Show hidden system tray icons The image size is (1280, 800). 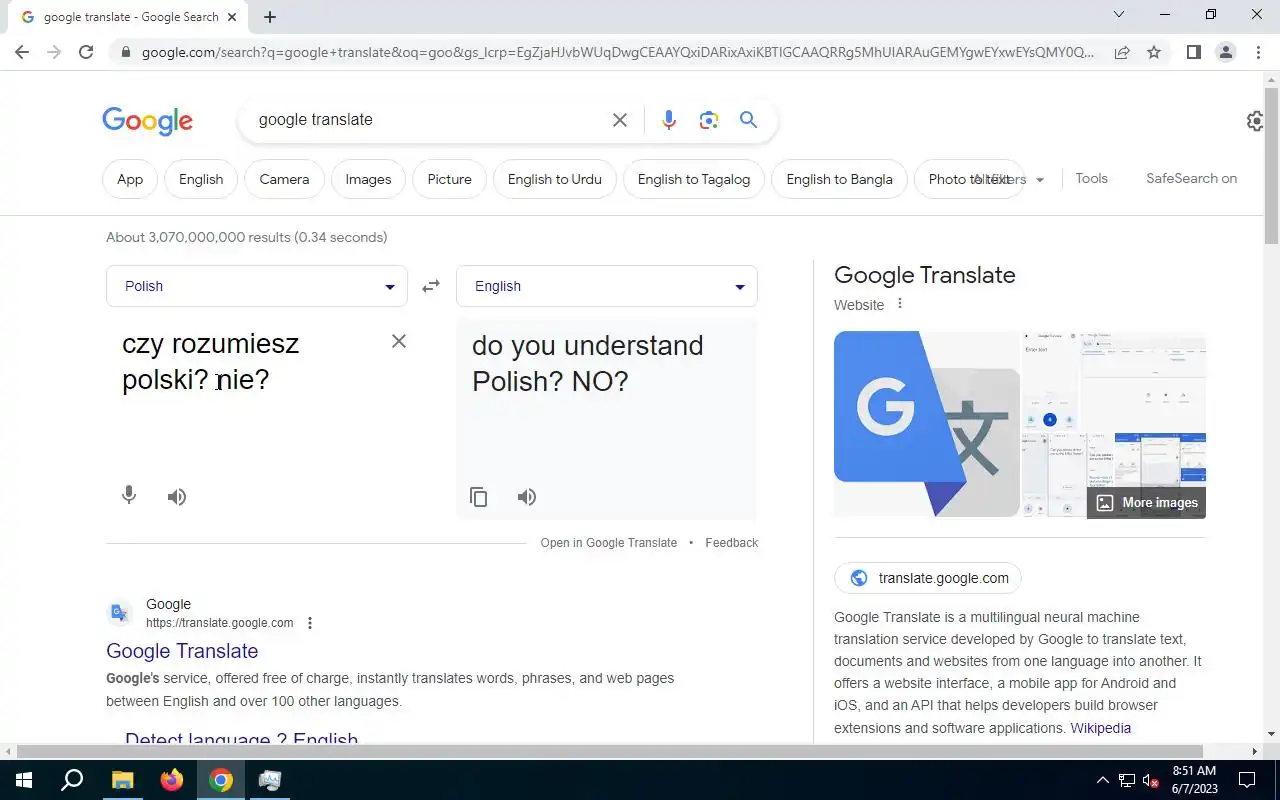(x=1103, y=780)
